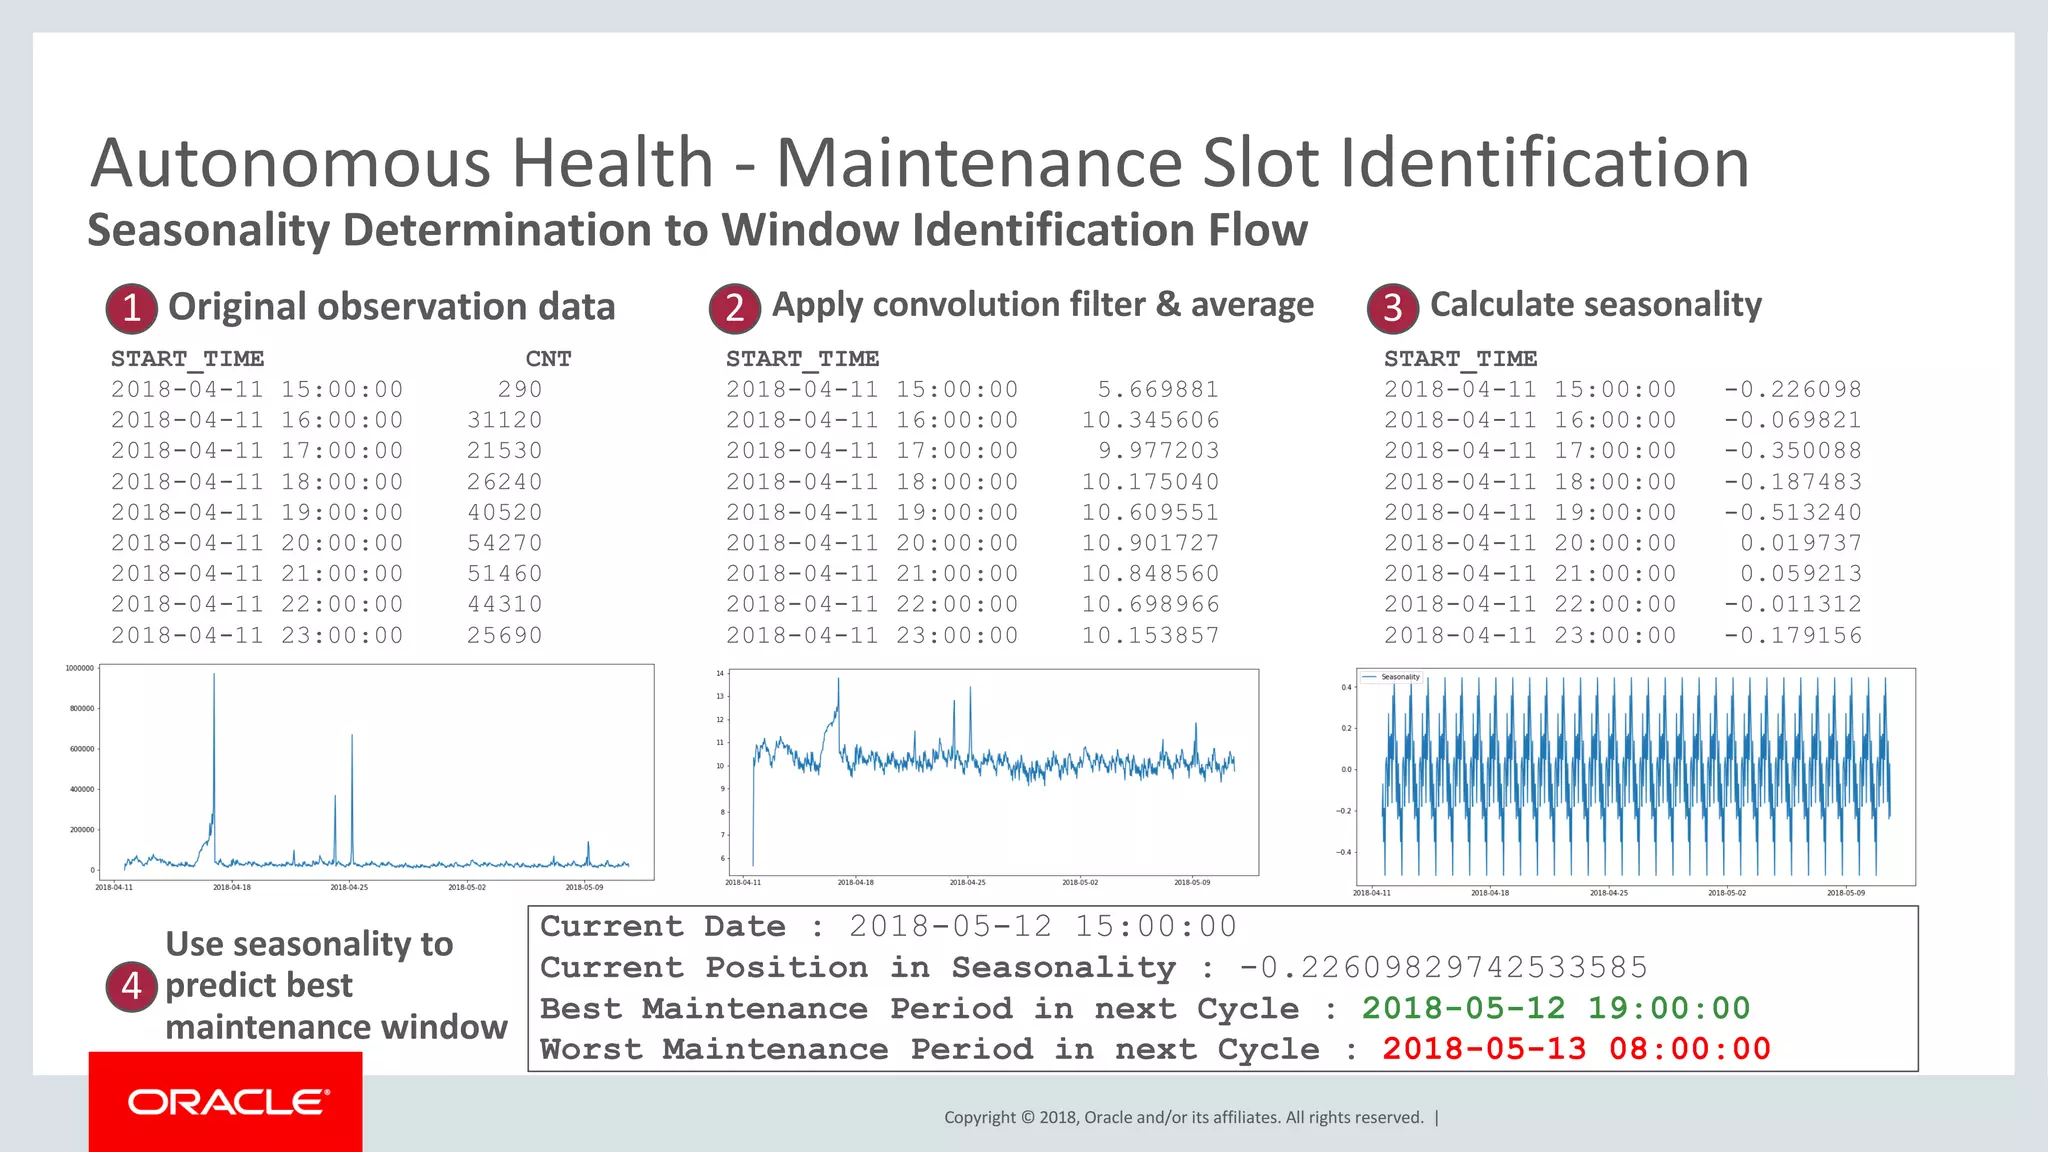Screen dimensions: 2048x1152
Task: Click the red circled number 2 badge
Action: (734, 308)
